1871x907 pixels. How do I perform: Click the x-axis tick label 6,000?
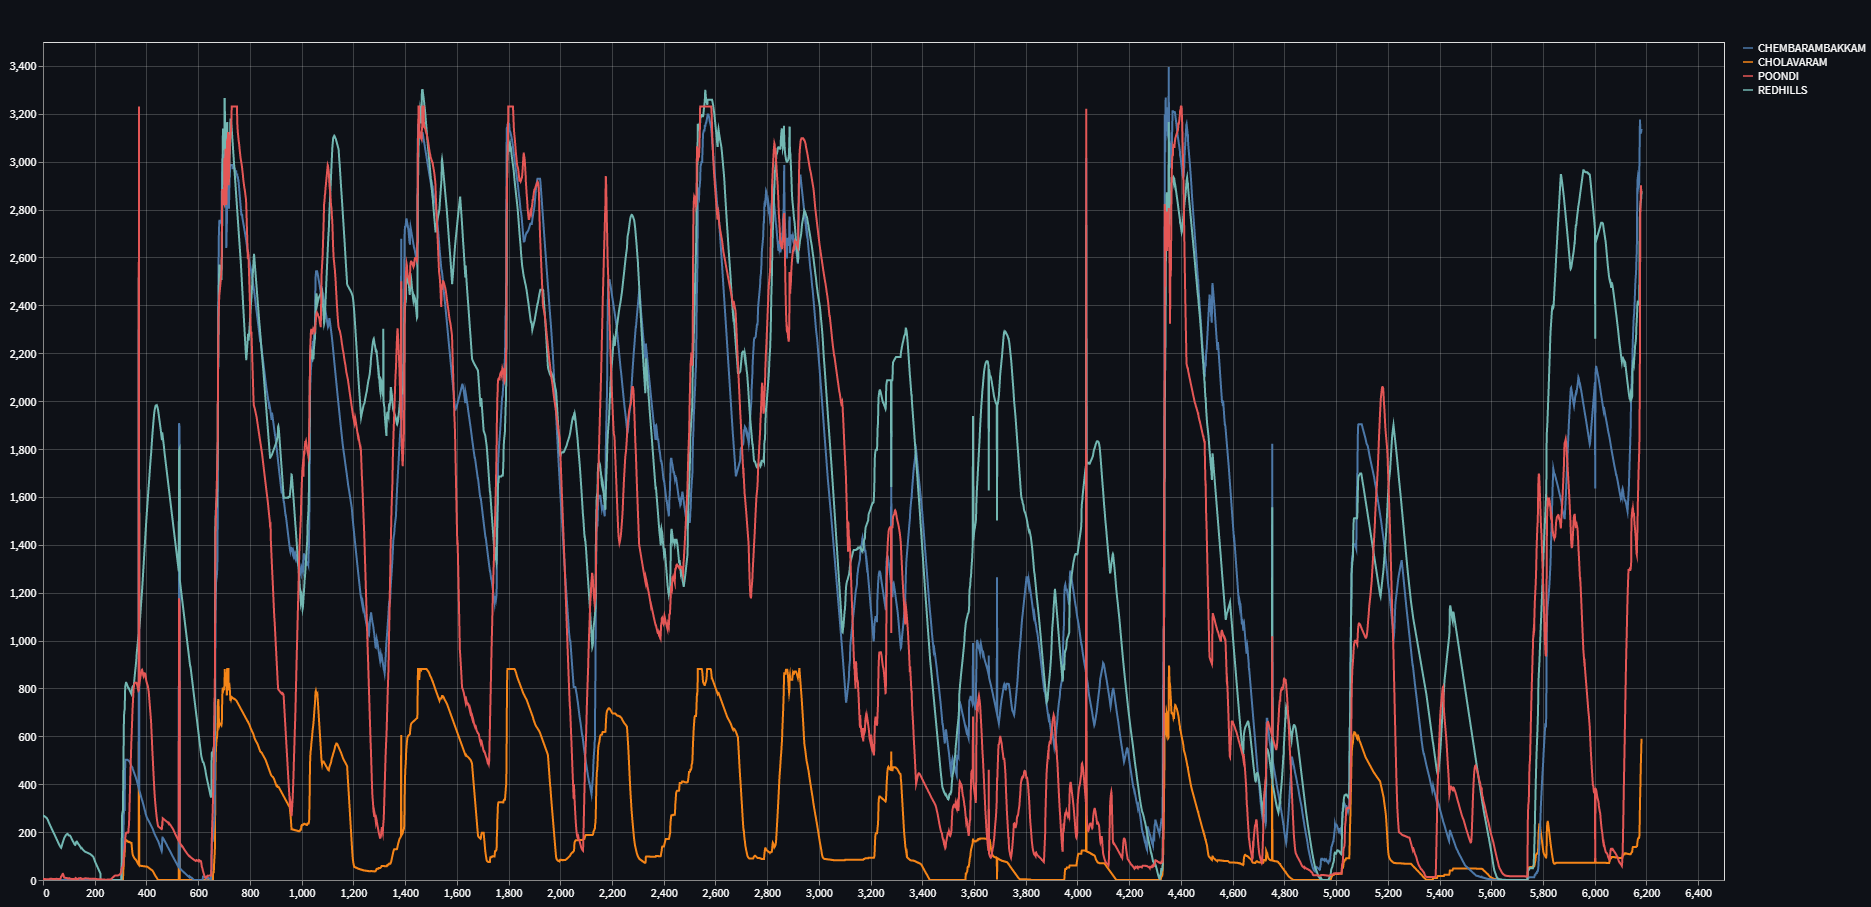[1595, 893]
